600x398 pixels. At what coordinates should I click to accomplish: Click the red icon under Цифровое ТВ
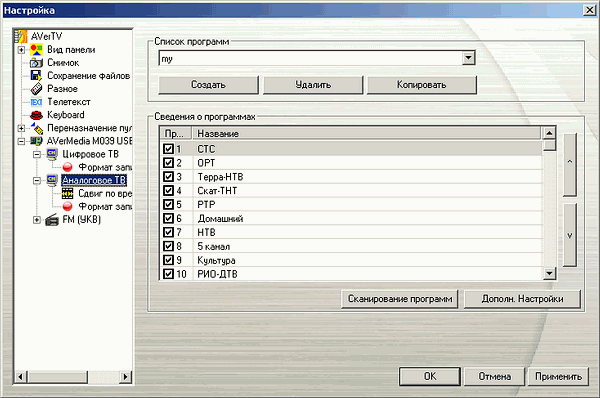pyautogui.click(x=67, y=167)
